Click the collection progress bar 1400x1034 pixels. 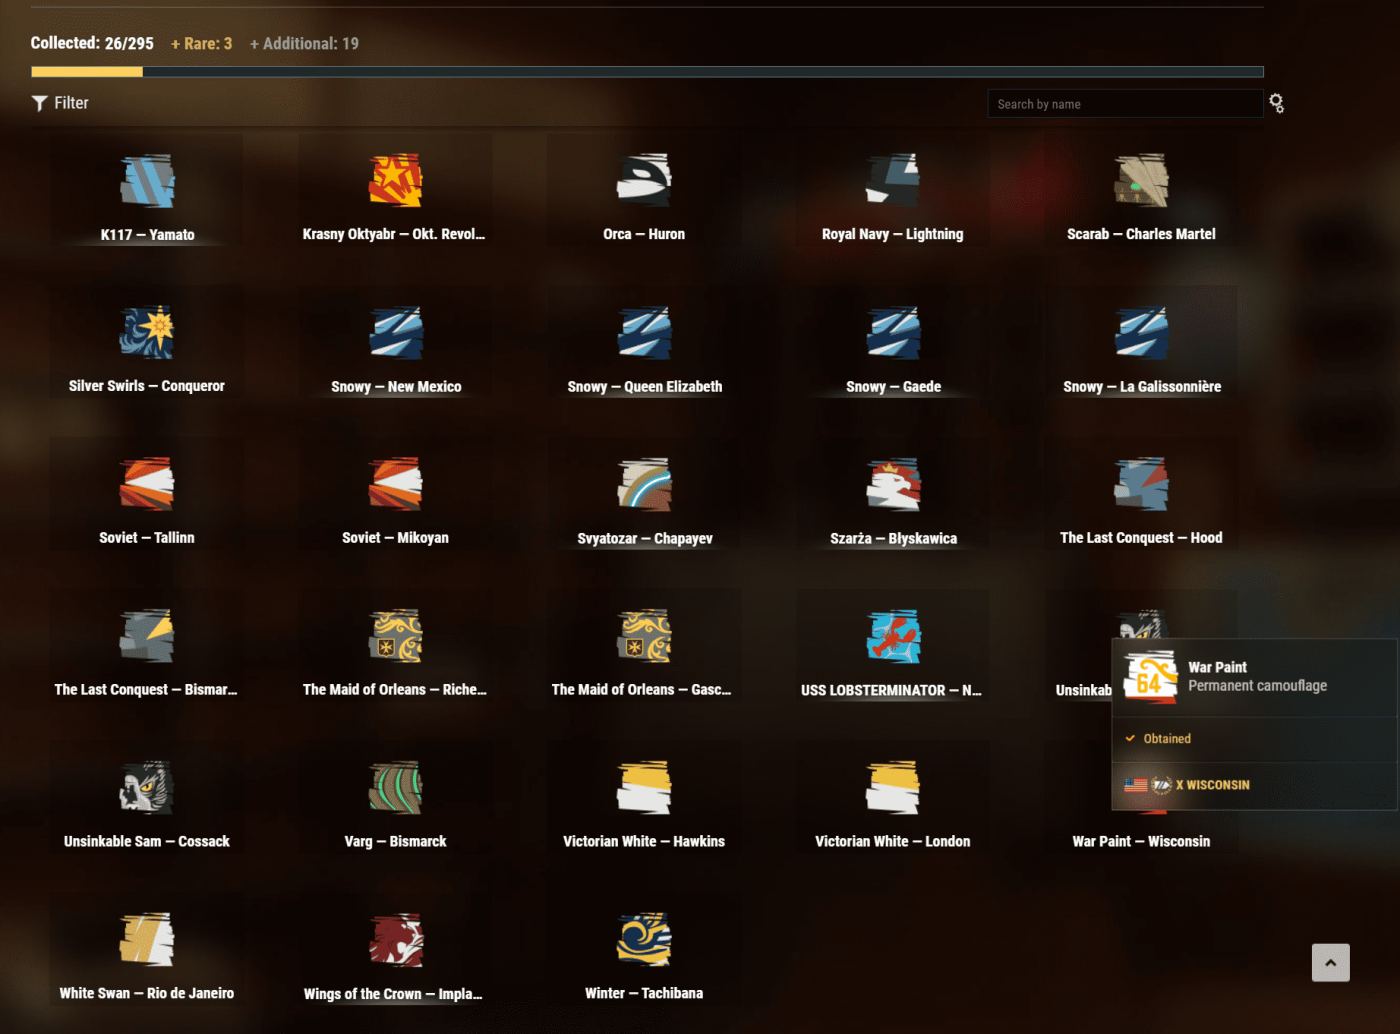(x=647, y=72)
